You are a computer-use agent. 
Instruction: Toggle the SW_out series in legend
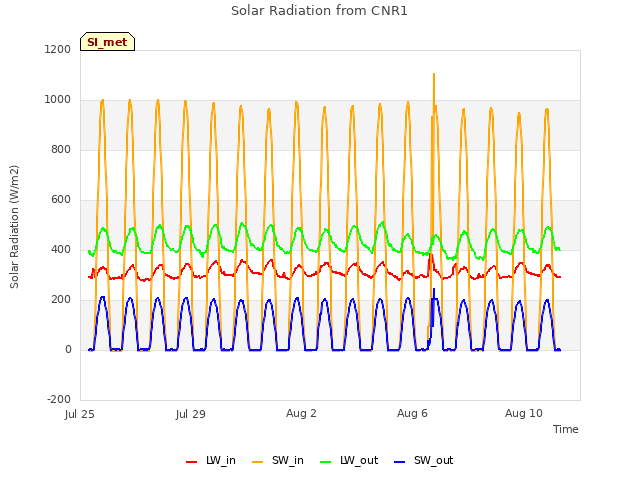423,460
